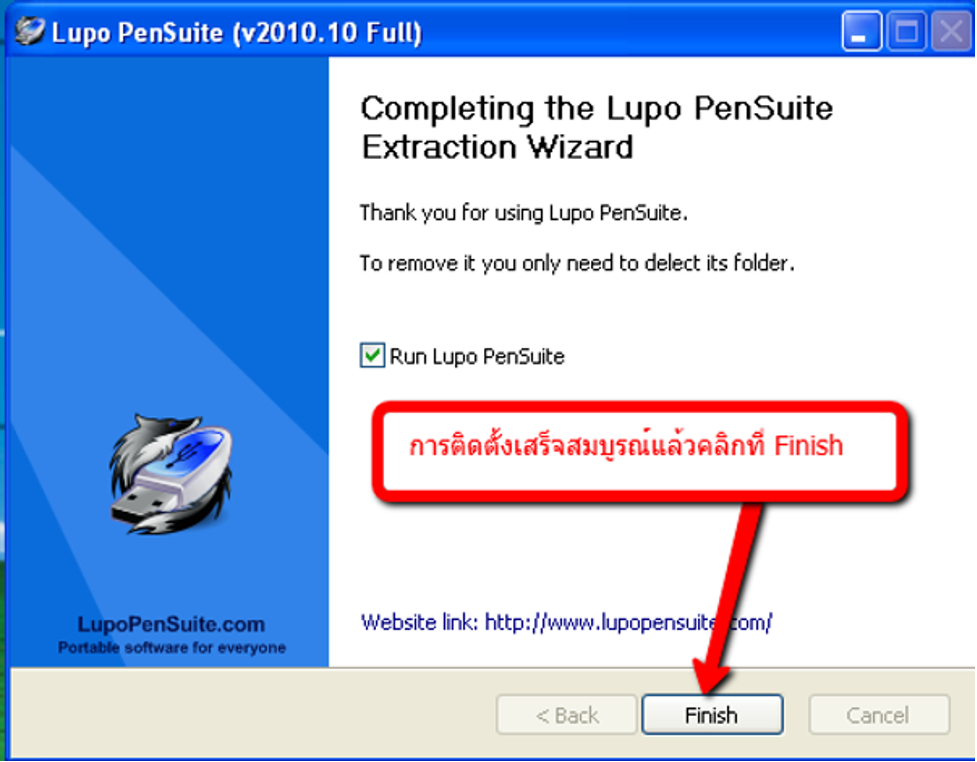Click the window title "Lupo PenSuite (v2010.10 Full)"
Screen dimensions: 977x762
[x=237, y=32]
